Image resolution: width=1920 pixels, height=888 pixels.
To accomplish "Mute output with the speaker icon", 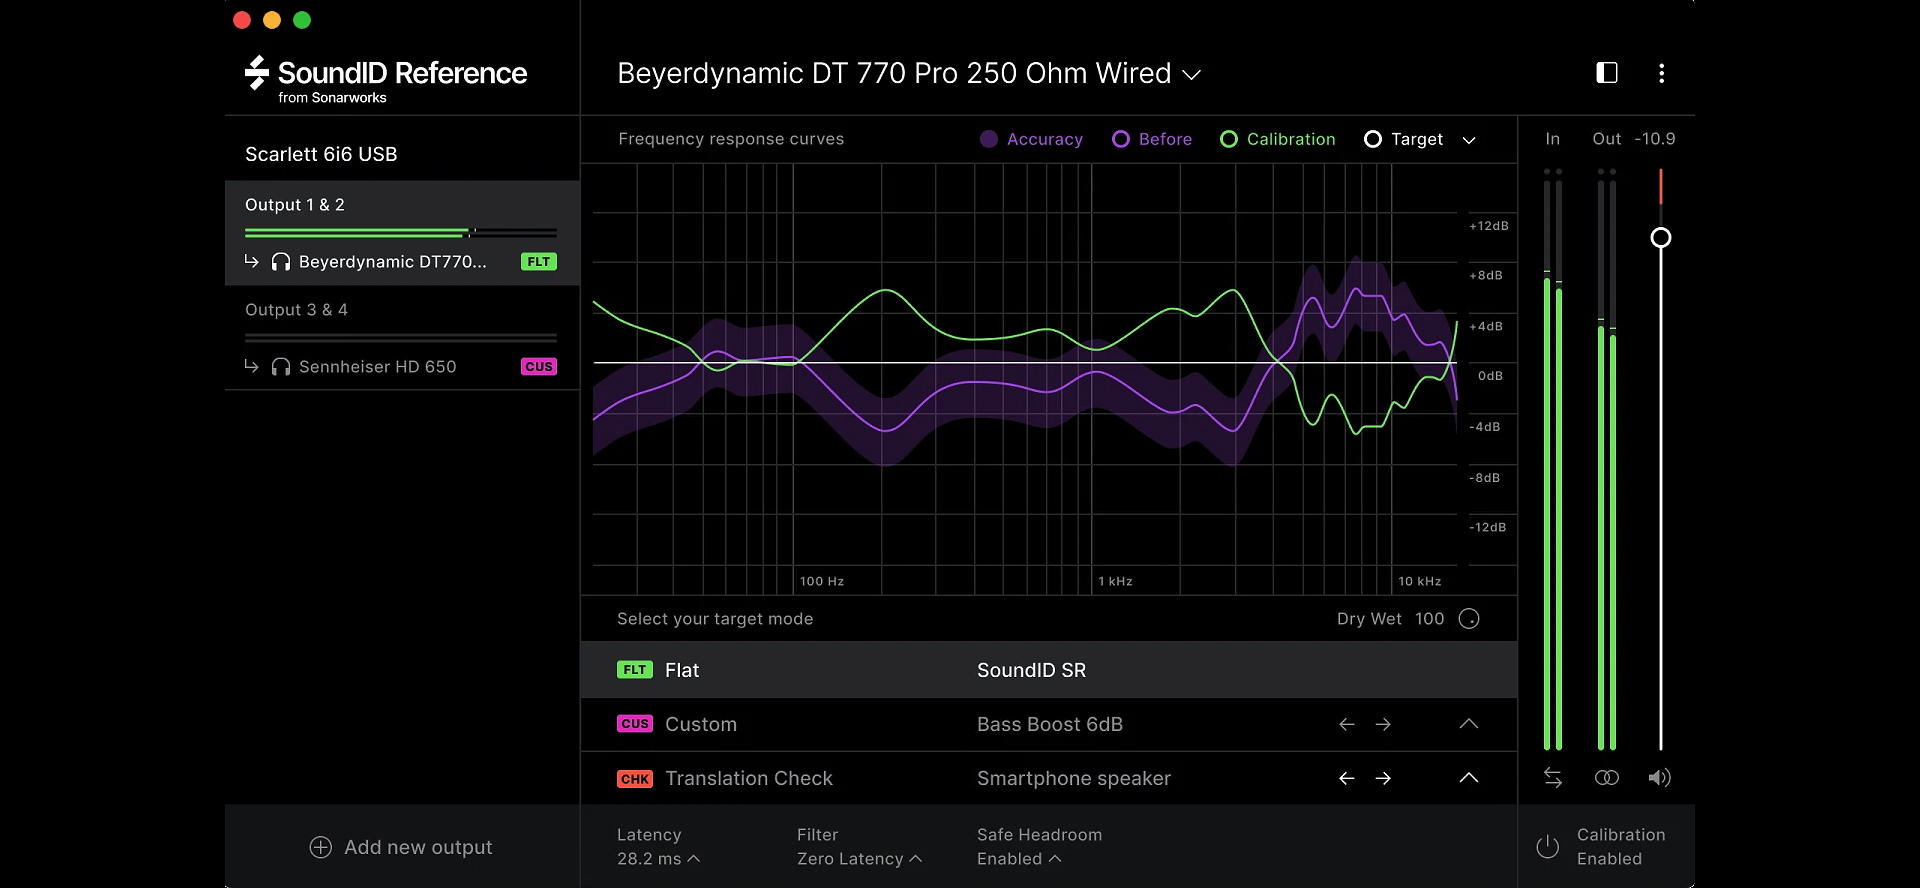I will 1660,778.
